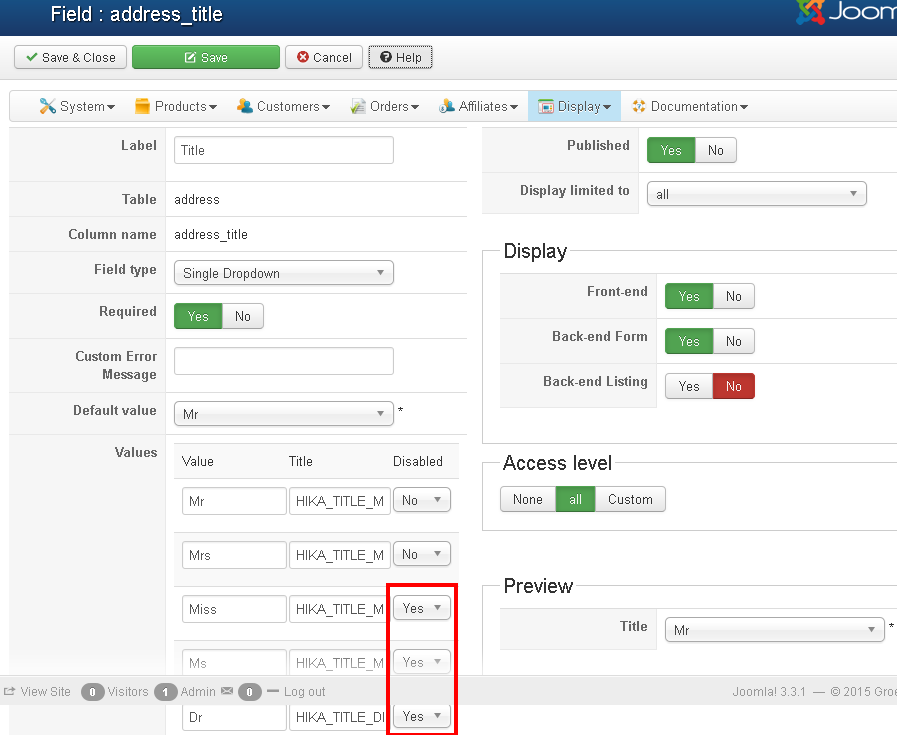897x735 pixels.
Task: Open the Preview Title dropdown
Action: click(775, 630)
